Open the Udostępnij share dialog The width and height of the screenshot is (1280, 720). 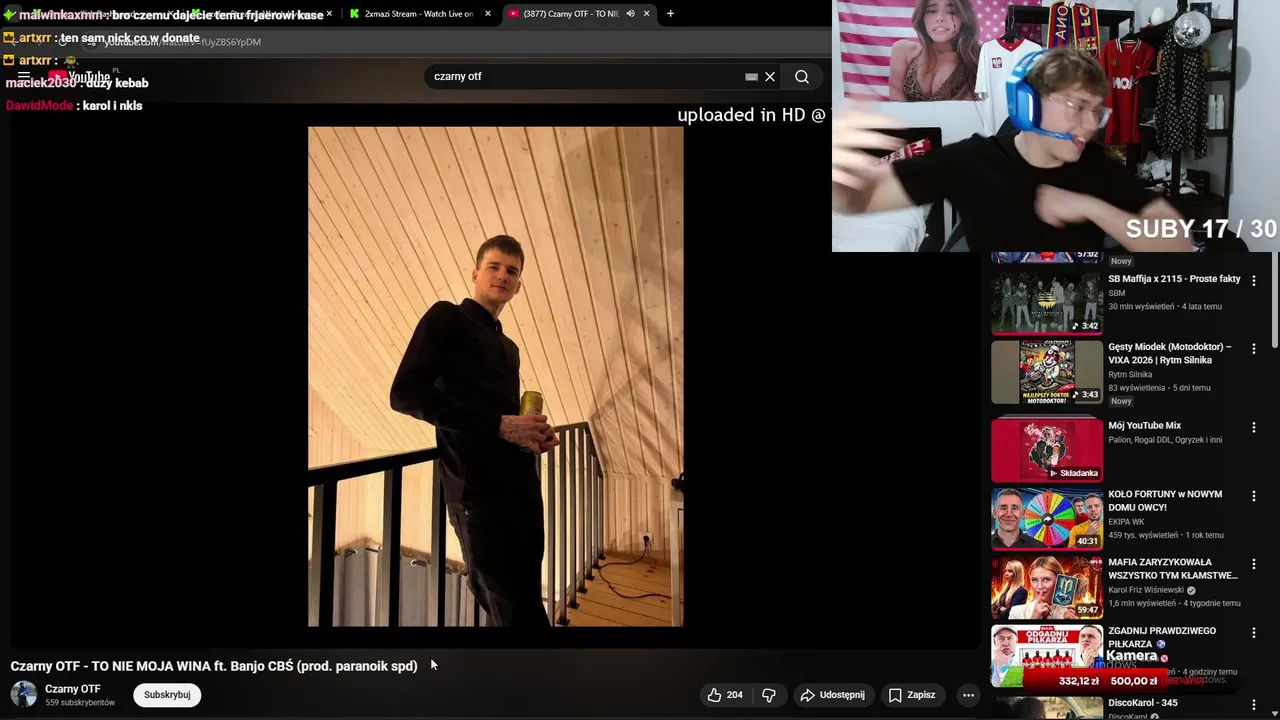(832, 695)
